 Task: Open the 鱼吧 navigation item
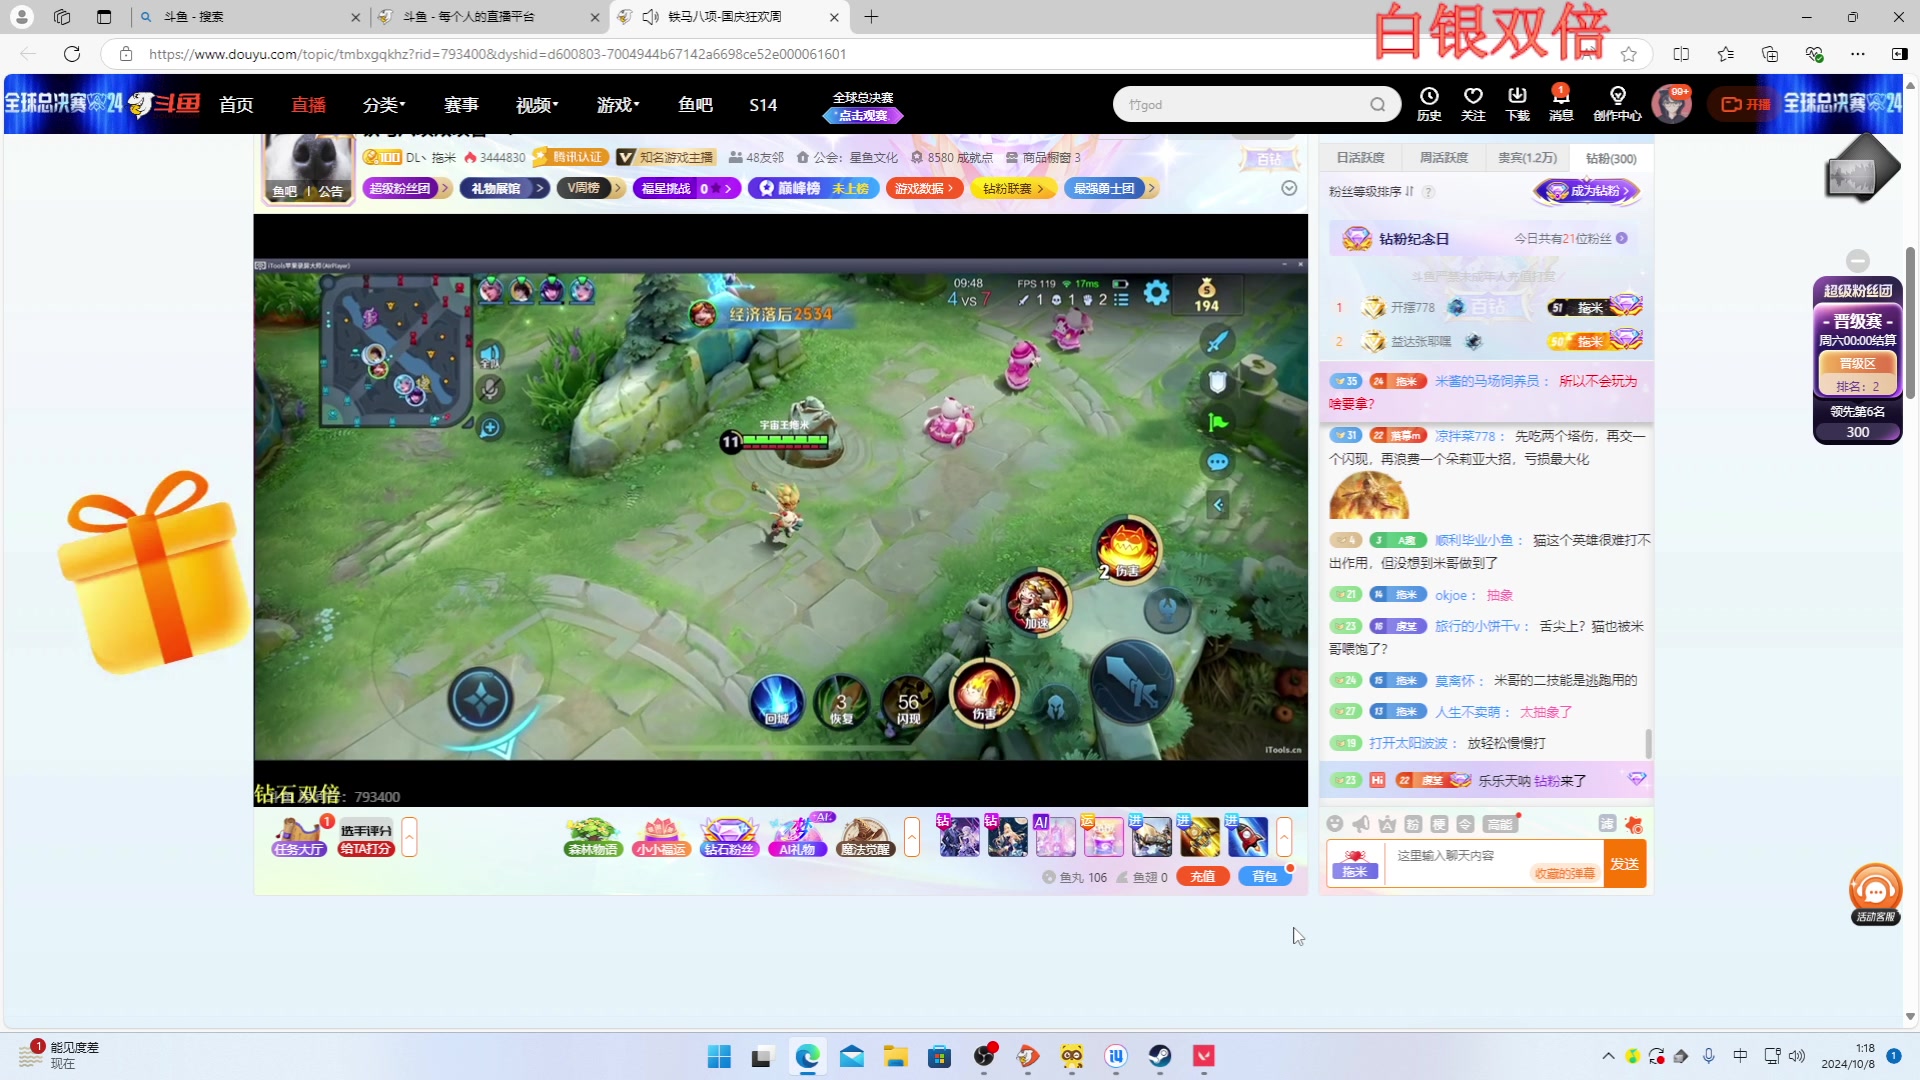coord(695,104)
